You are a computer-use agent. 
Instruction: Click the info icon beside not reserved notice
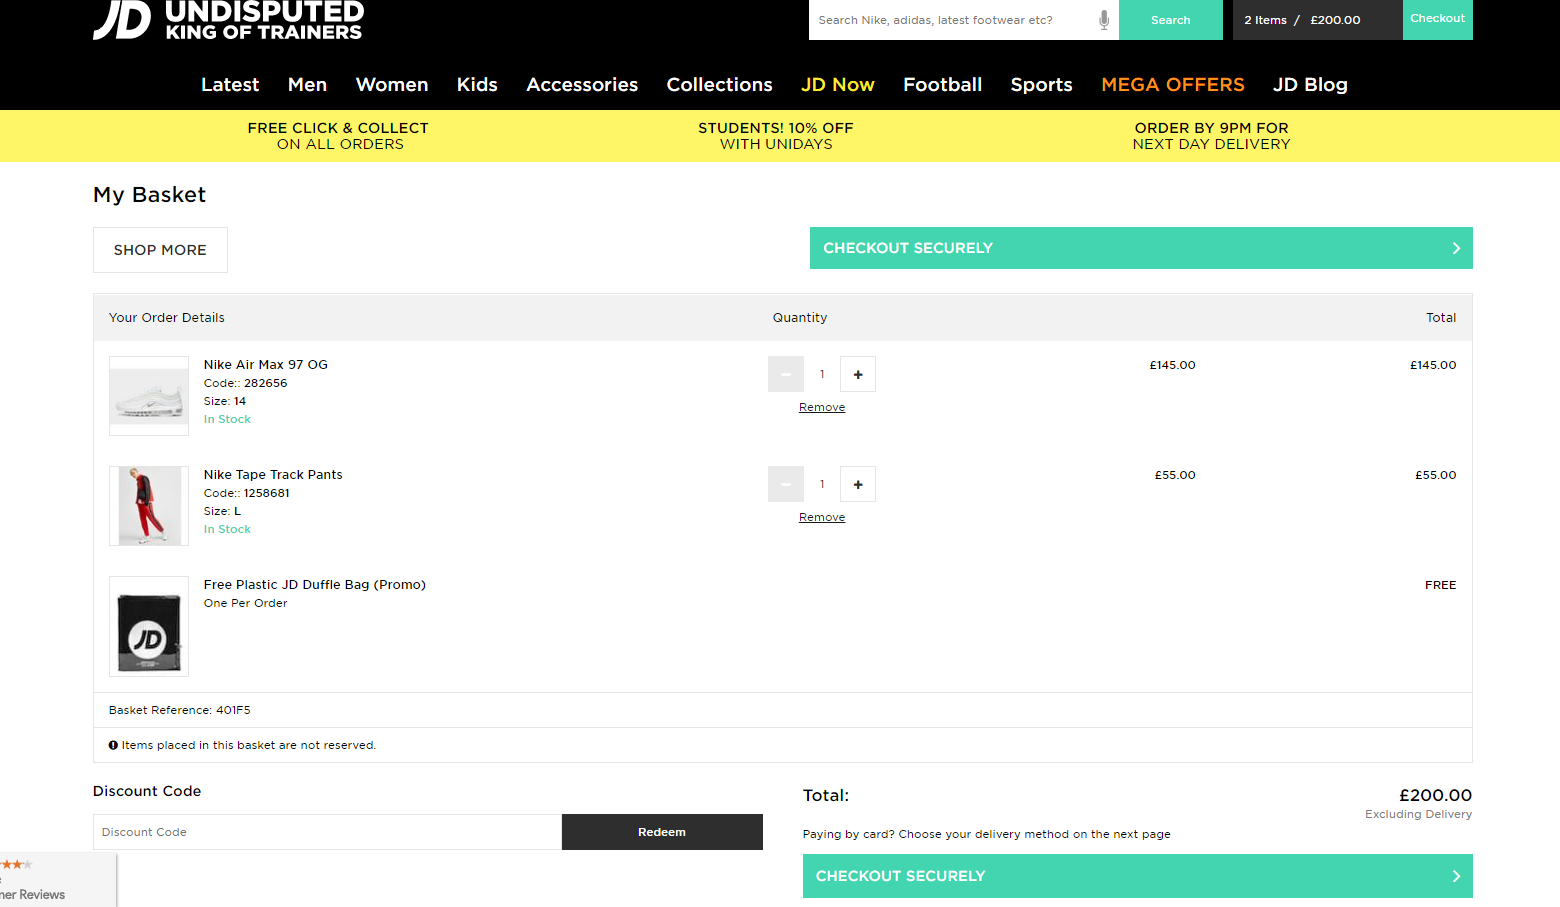point(113,745)
